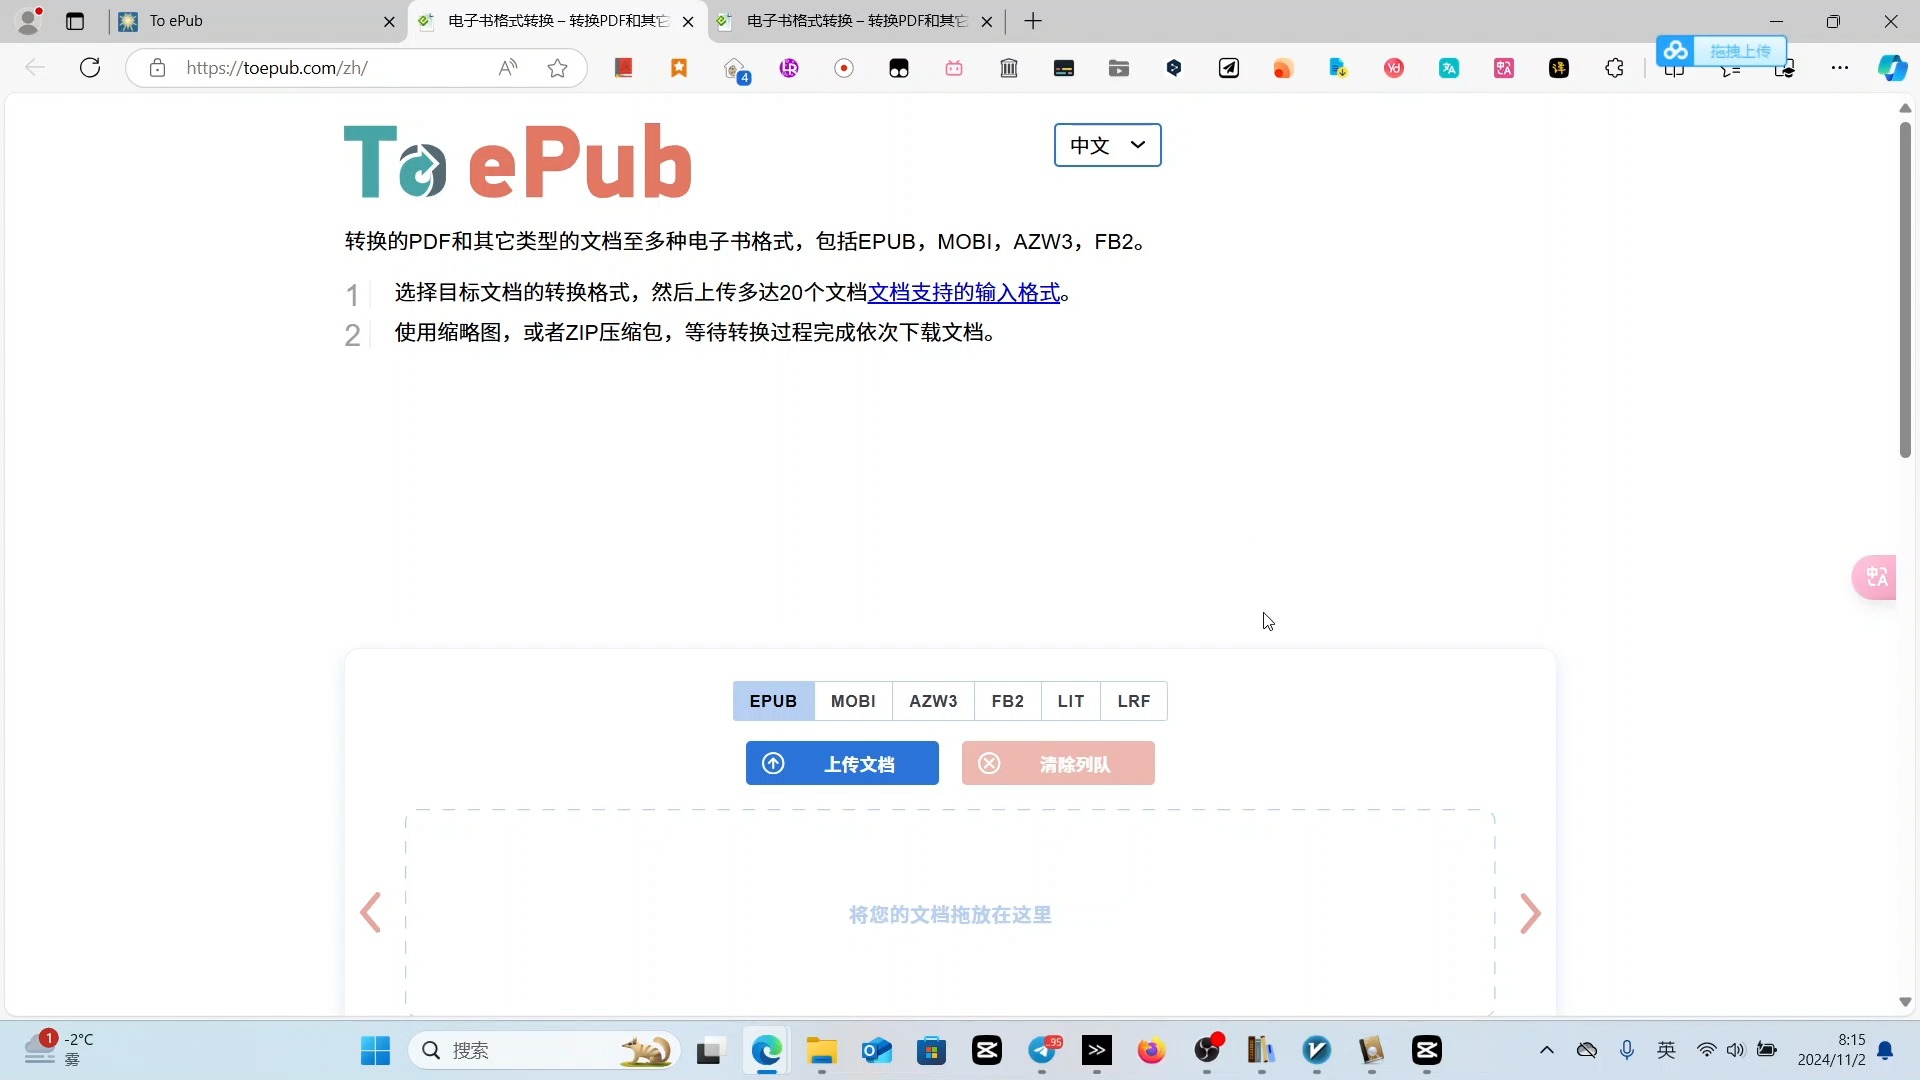
Task: Click the taskbar 搜索 search box
Action: pyautogui.click(x=545, y=1050)
